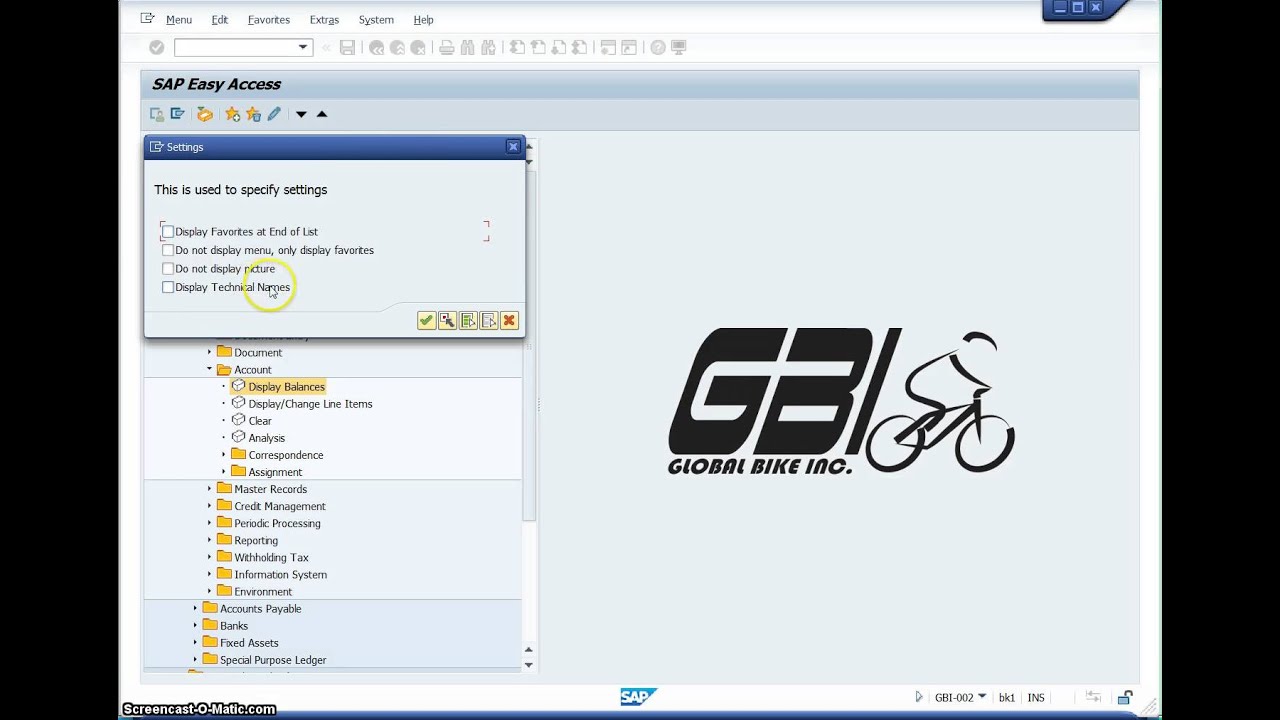
Task: Open the Help menu
Action: [x=423, y=20]
